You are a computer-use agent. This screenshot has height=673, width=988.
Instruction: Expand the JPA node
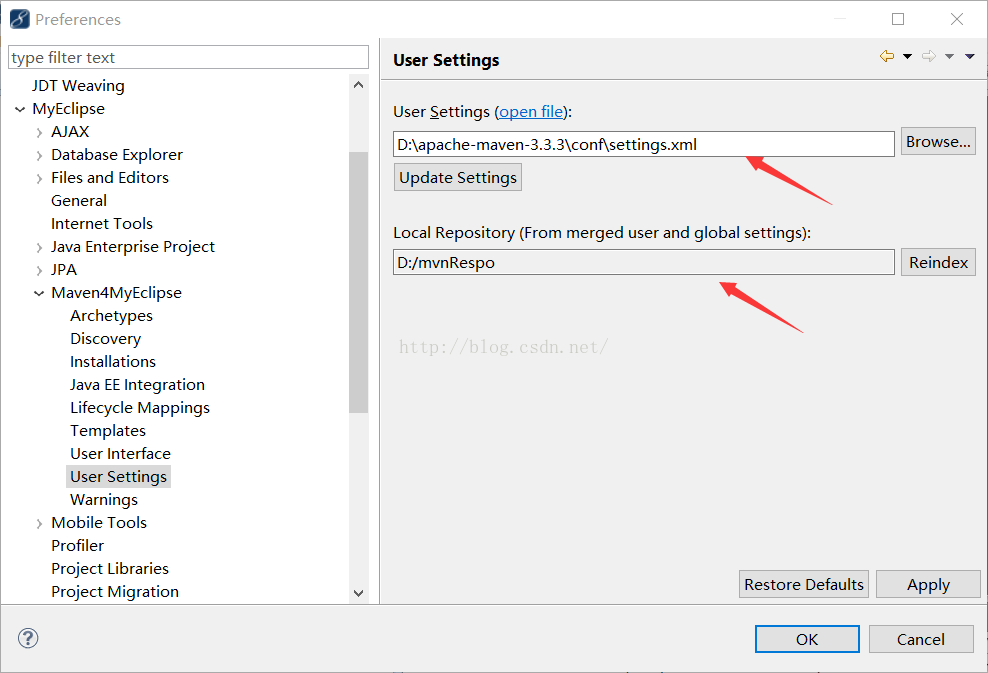coord(39,270)
